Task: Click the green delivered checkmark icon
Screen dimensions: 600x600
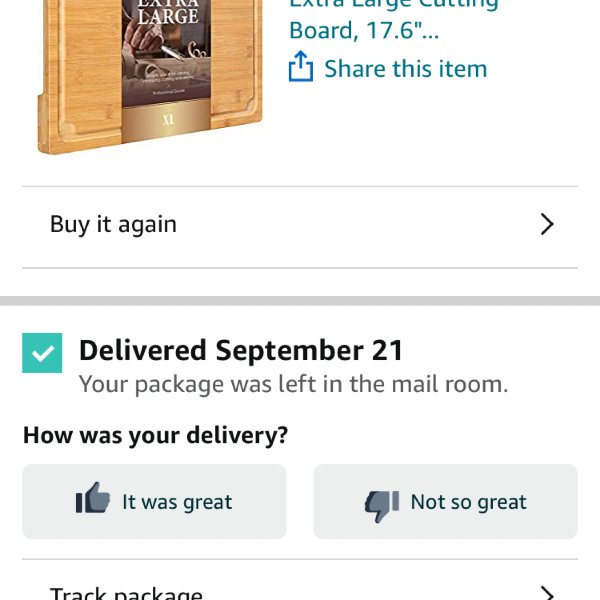Action: click(x=42, y=353)
